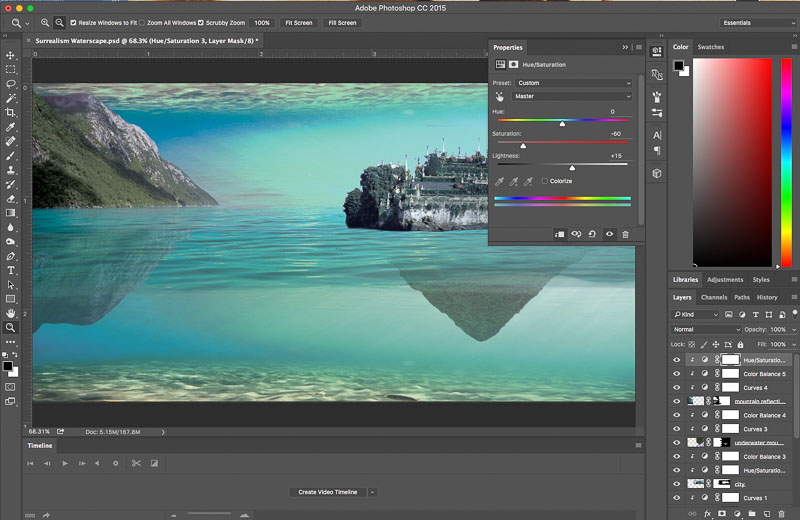Open the Normal blend mode dropdown
The image size is (800, 520).
coord(706,329)
